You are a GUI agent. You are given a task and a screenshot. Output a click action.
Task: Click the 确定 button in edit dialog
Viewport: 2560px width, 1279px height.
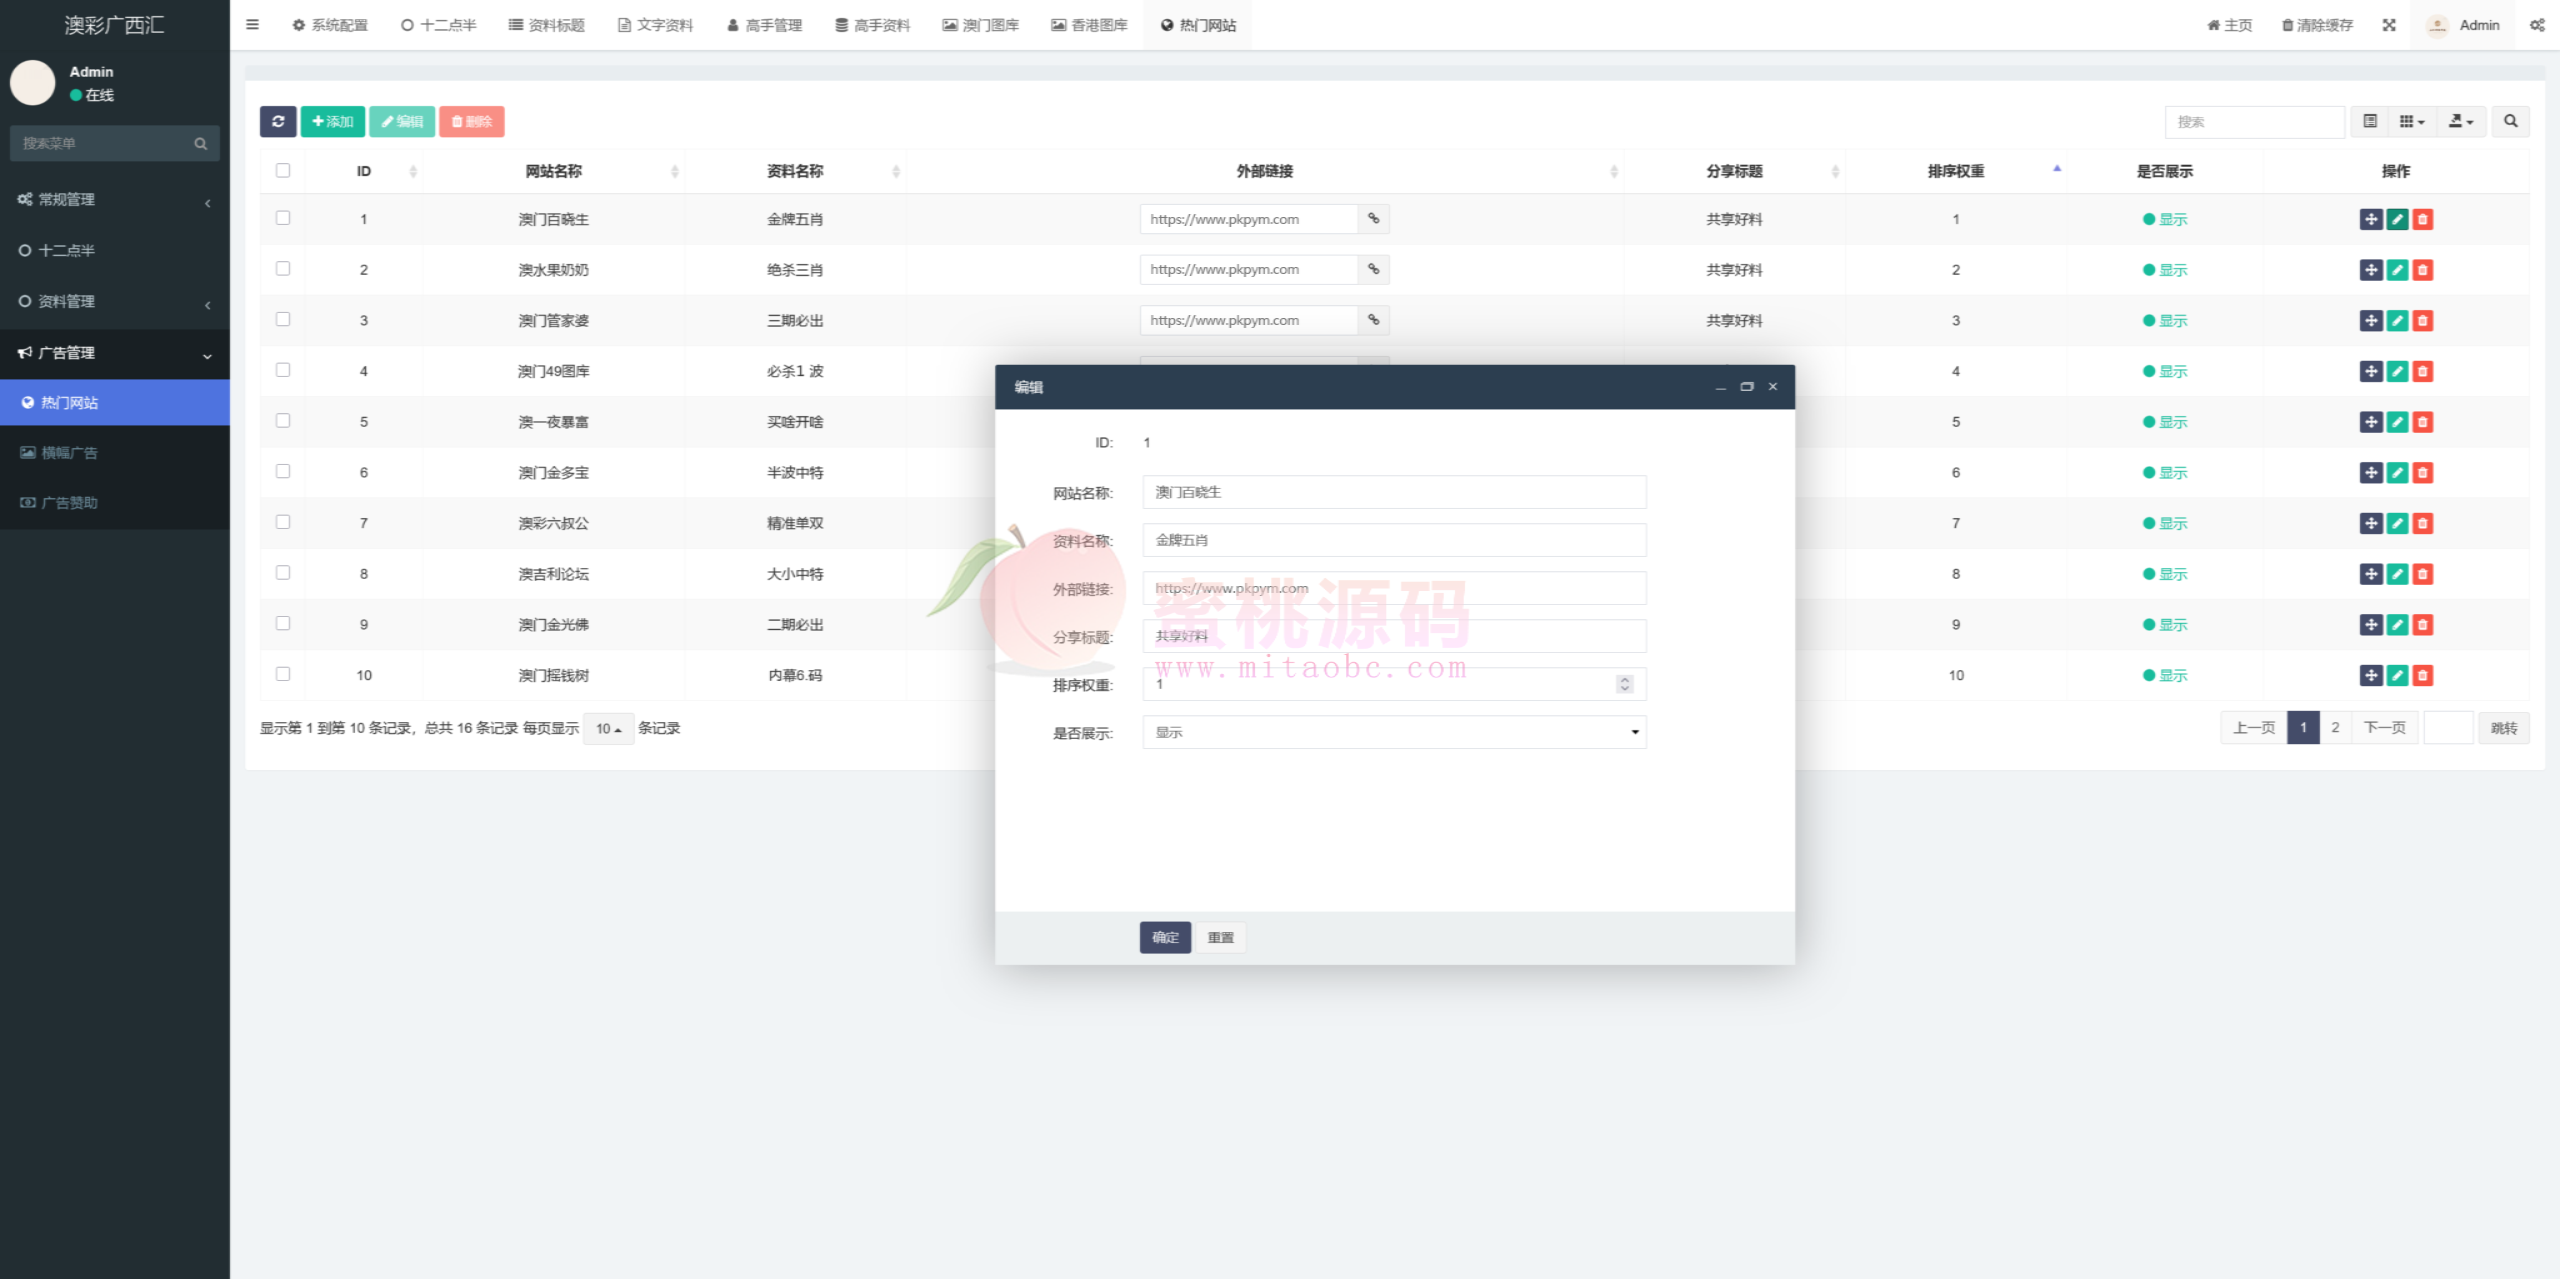click(x=1165, y=937)
